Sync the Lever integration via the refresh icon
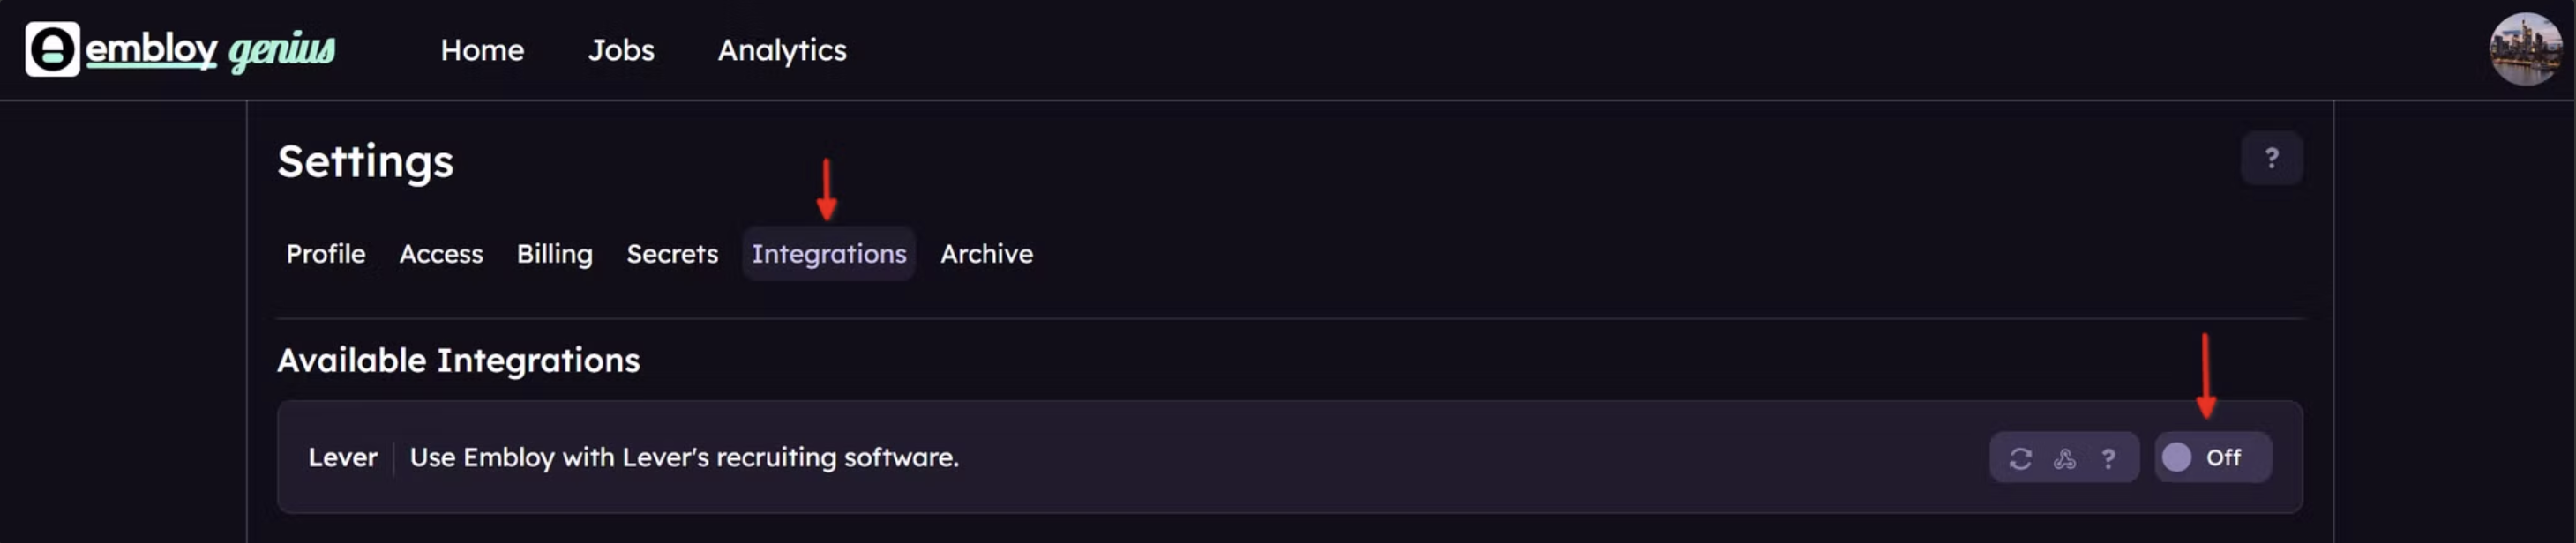 tap(2020, 458)
